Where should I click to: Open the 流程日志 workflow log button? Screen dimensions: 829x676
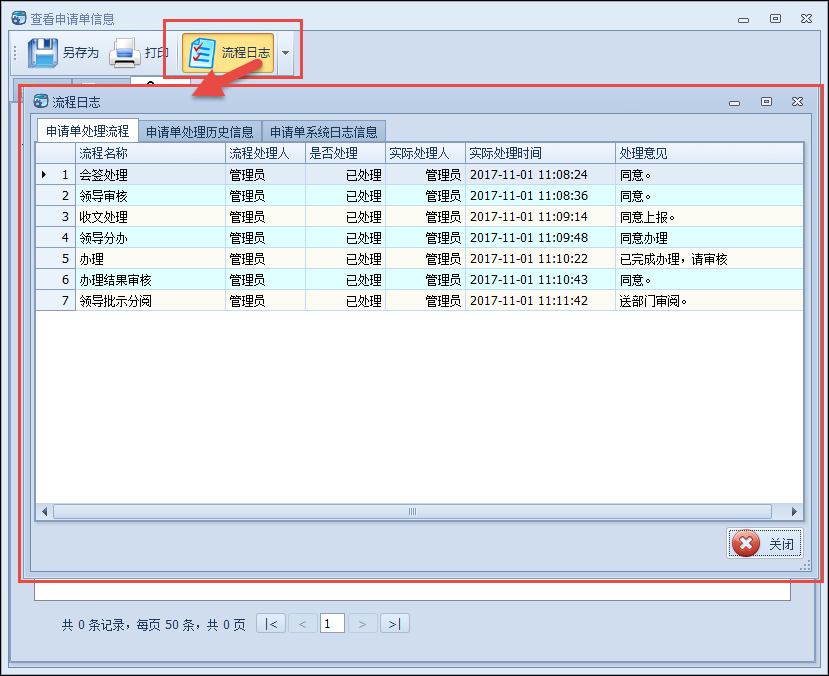[x=228, y=52]
